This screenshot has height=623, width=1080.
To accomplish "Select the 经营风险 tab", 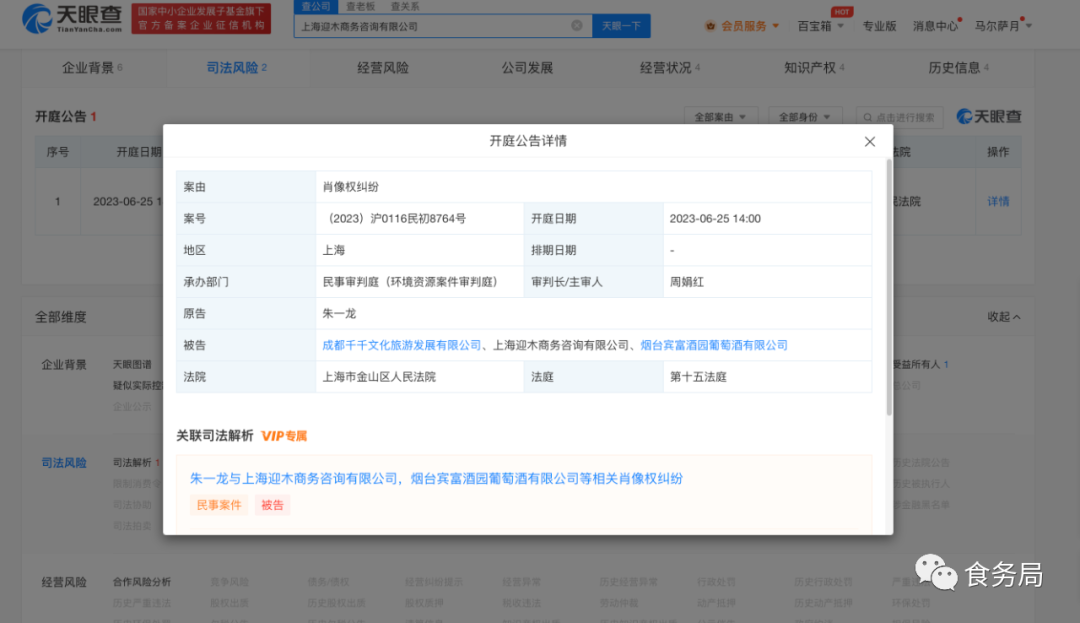I will point(383,67).
